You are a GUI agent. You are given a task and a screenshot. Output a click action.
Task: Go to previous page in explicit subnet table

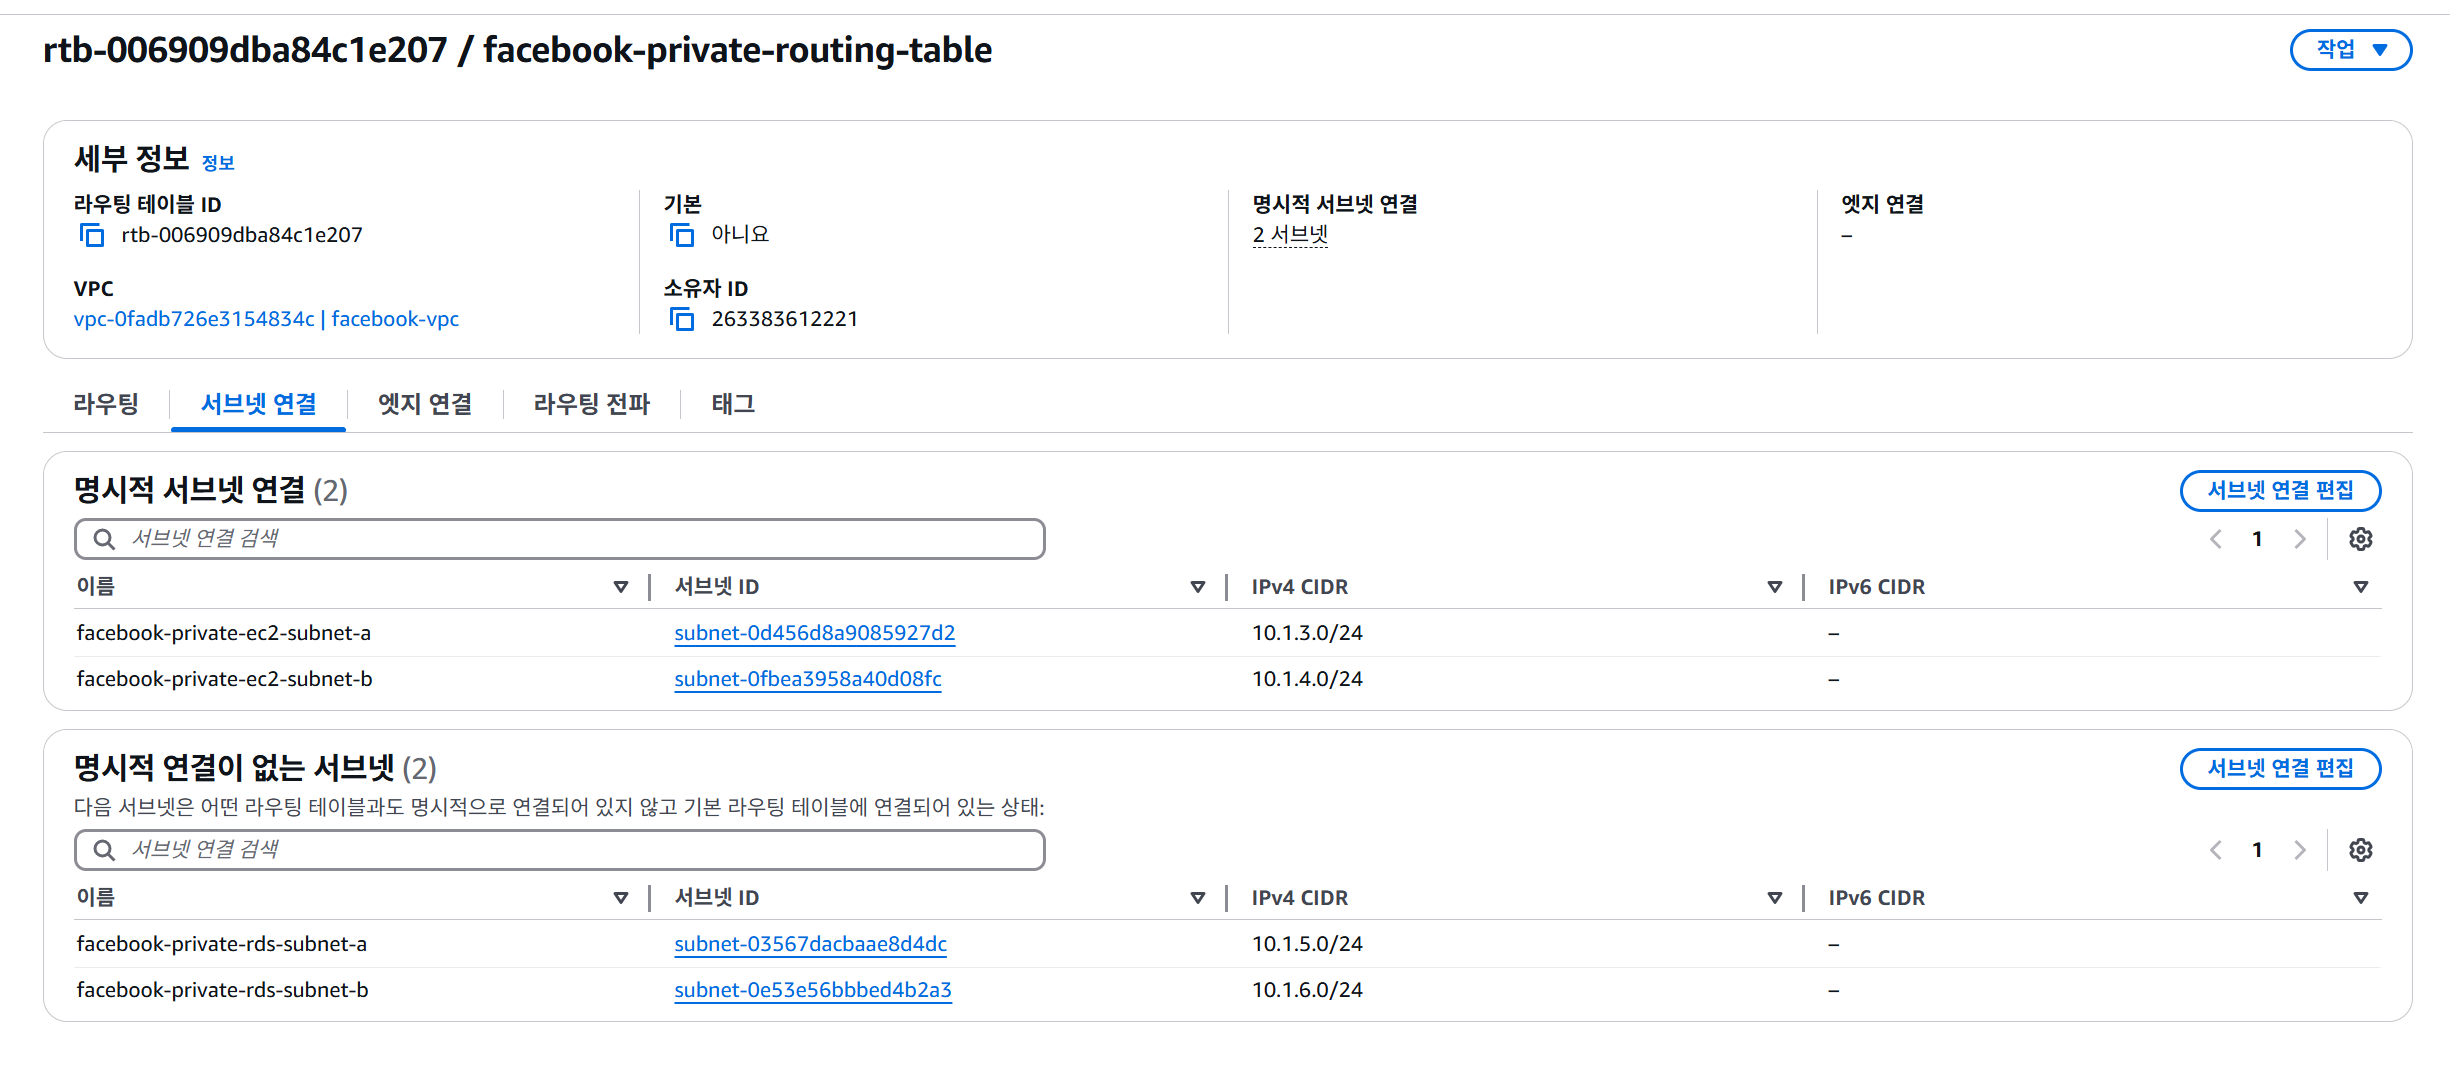tap(2216, 540)
